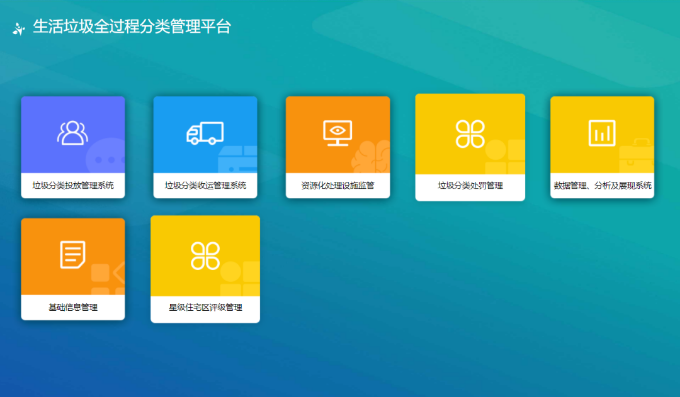Open 数据管理、分析及展现系统 label
The image size is (680, 397).
[x=602, y=185]
